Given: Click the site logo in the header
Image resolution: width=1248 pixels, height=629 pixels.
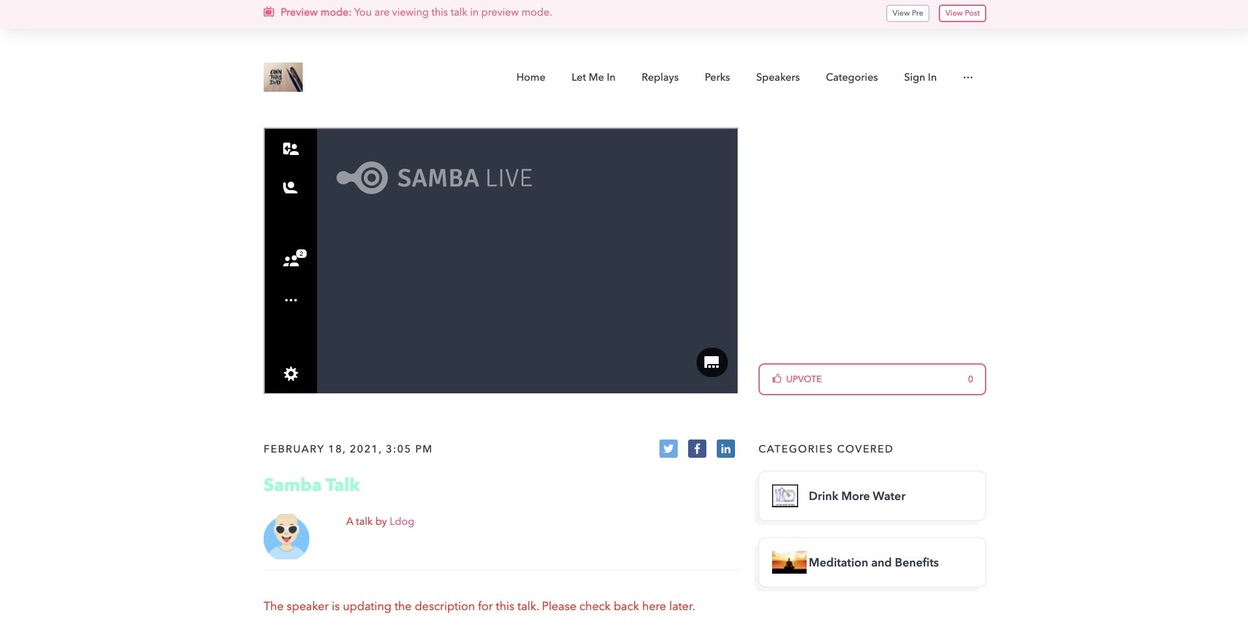Looking at the screenshot, I should coord(283,77).
